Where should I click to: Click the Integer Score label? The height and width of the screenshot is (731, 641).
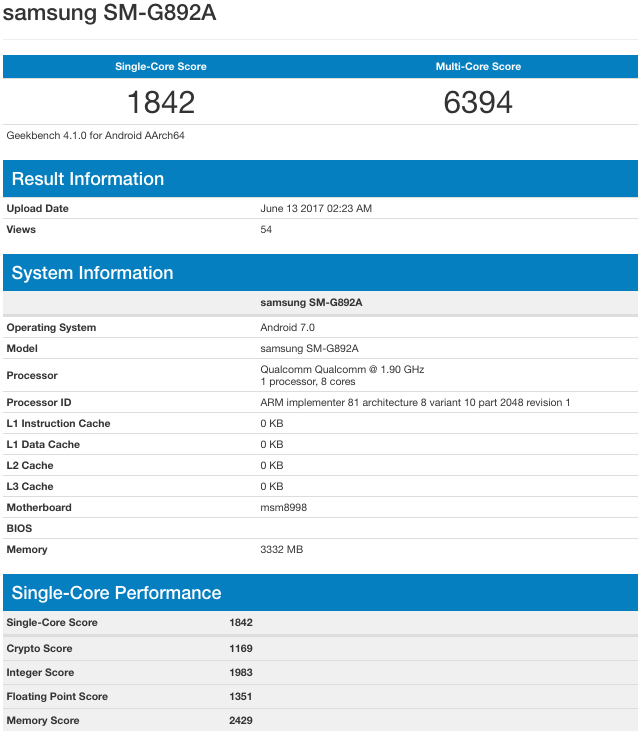click(40, 672)
